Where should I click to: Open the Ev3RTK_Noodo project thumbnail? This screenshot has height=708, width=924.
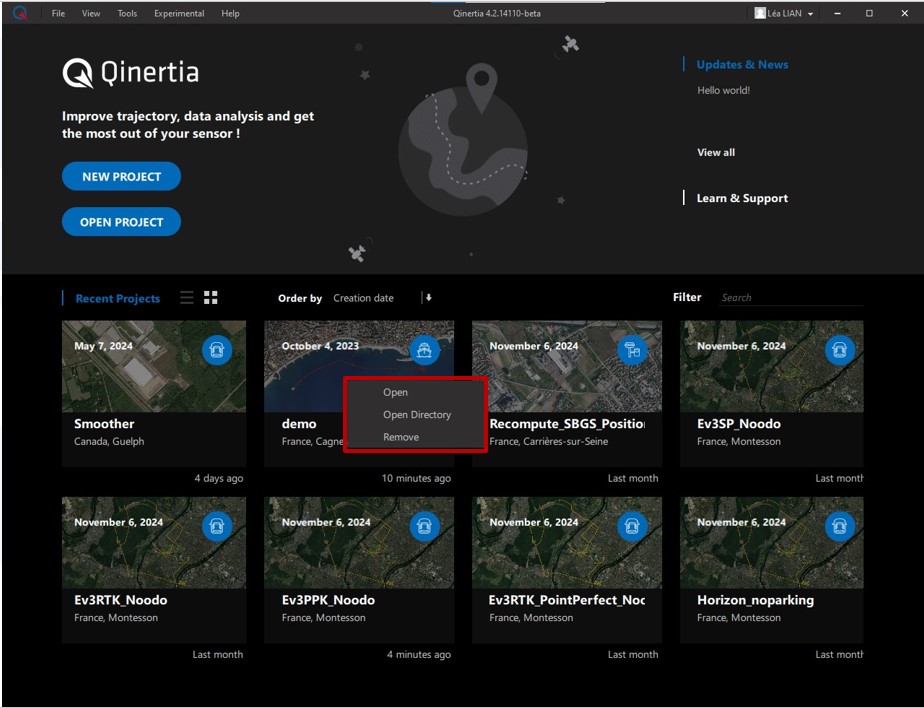click(x=154, y=542)
